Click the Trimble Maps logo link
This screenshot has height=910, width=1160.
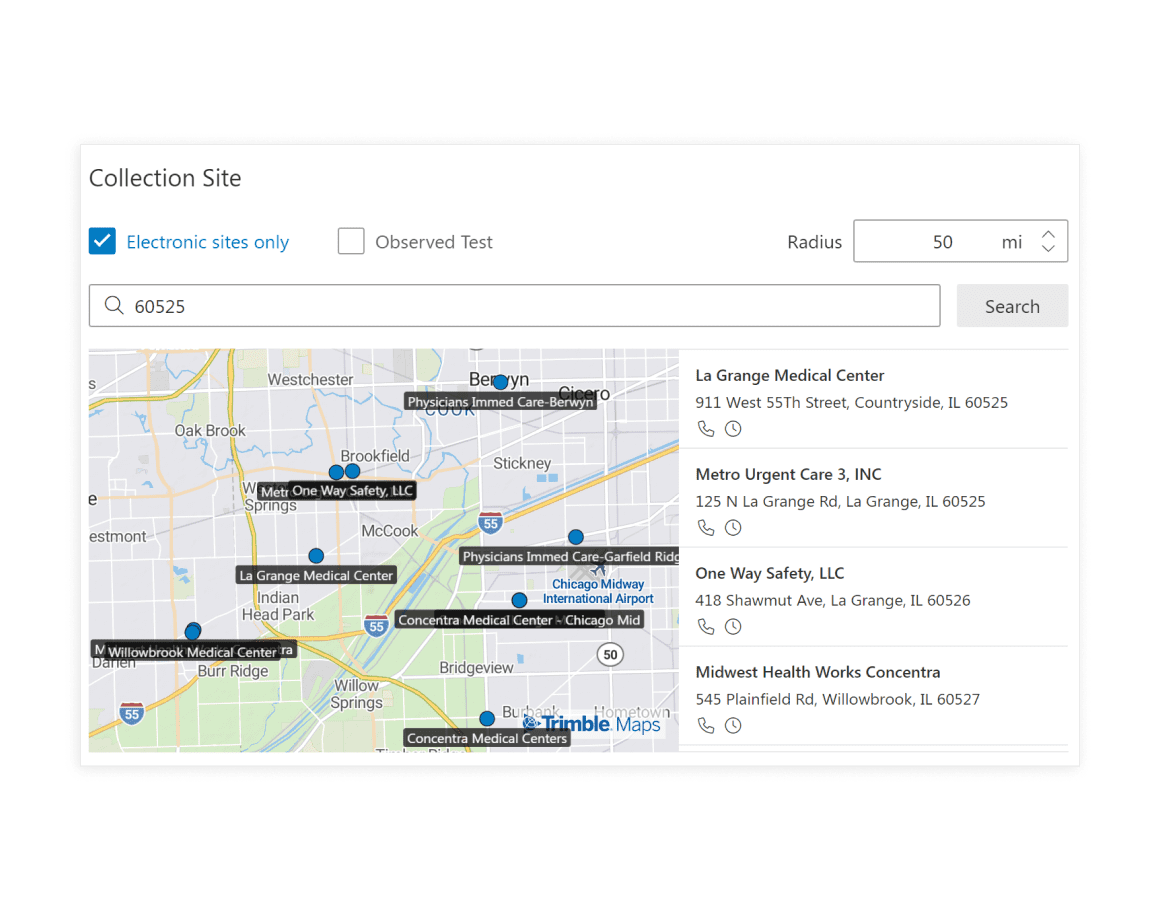pos(591,724)
